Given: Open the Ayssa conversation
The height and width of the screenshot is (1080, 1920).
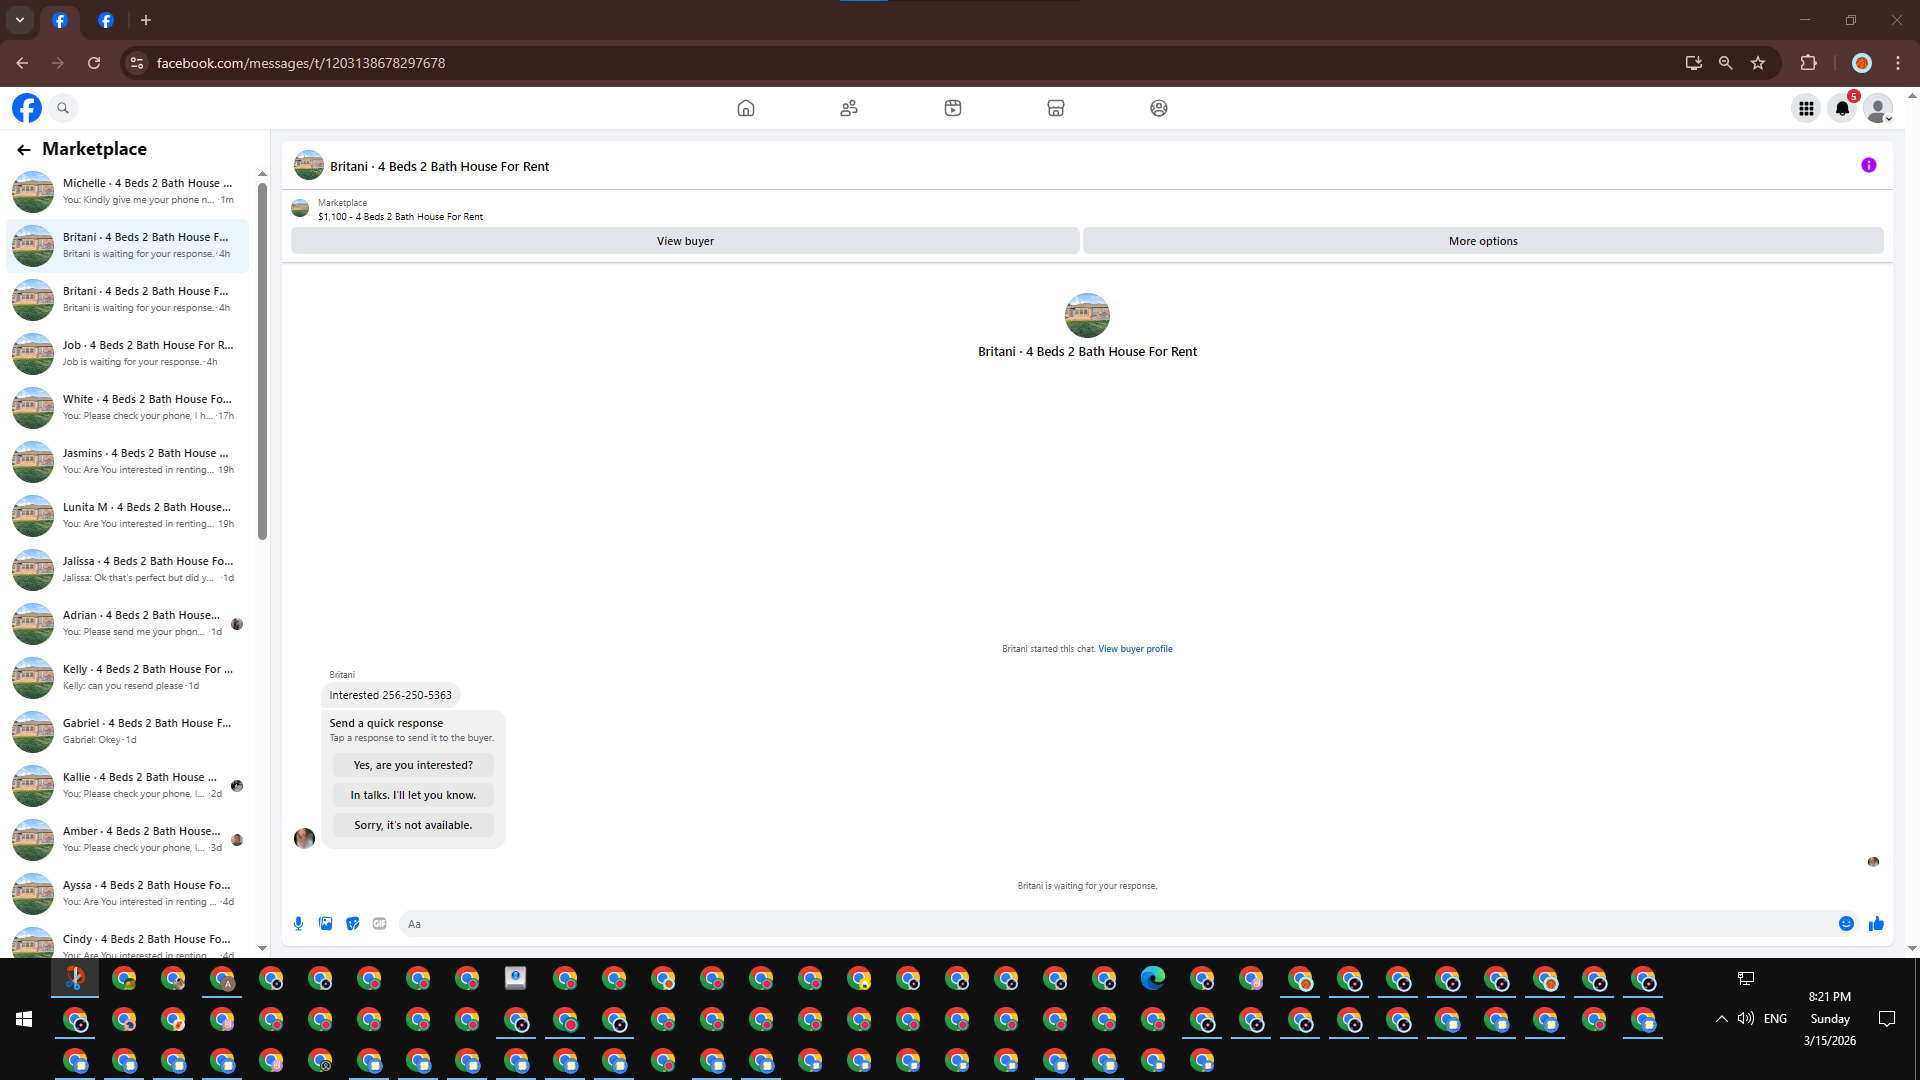Looking at the screenshot, I should 128,894.
